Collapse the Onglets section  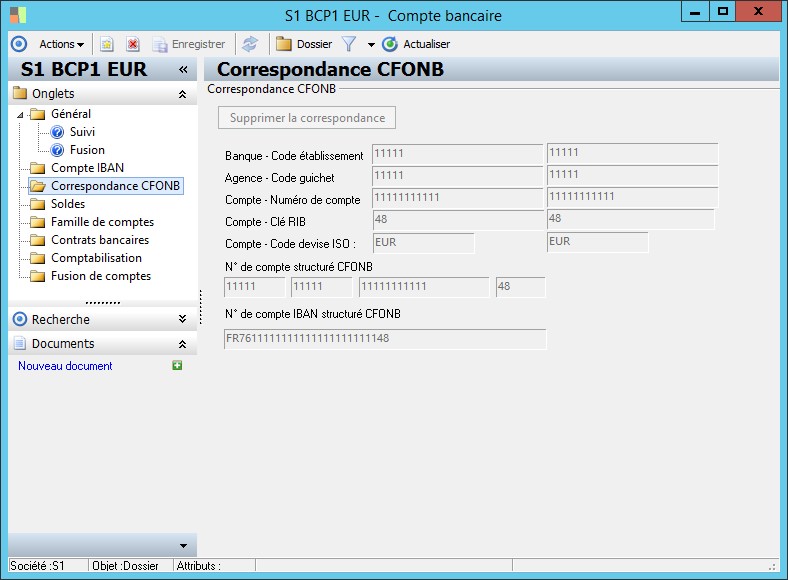click(182, 94)
